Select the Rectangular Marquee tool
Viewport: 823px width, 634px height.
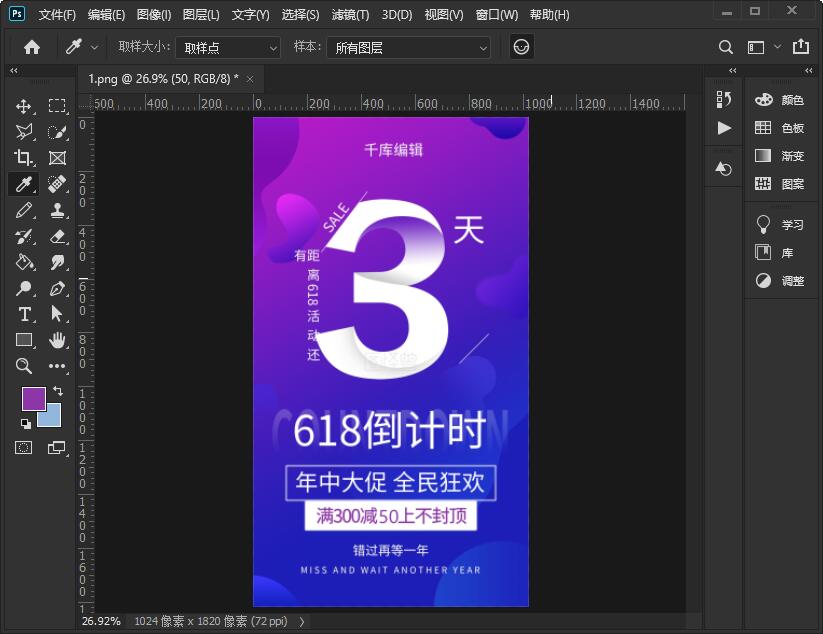click(57, 107)
